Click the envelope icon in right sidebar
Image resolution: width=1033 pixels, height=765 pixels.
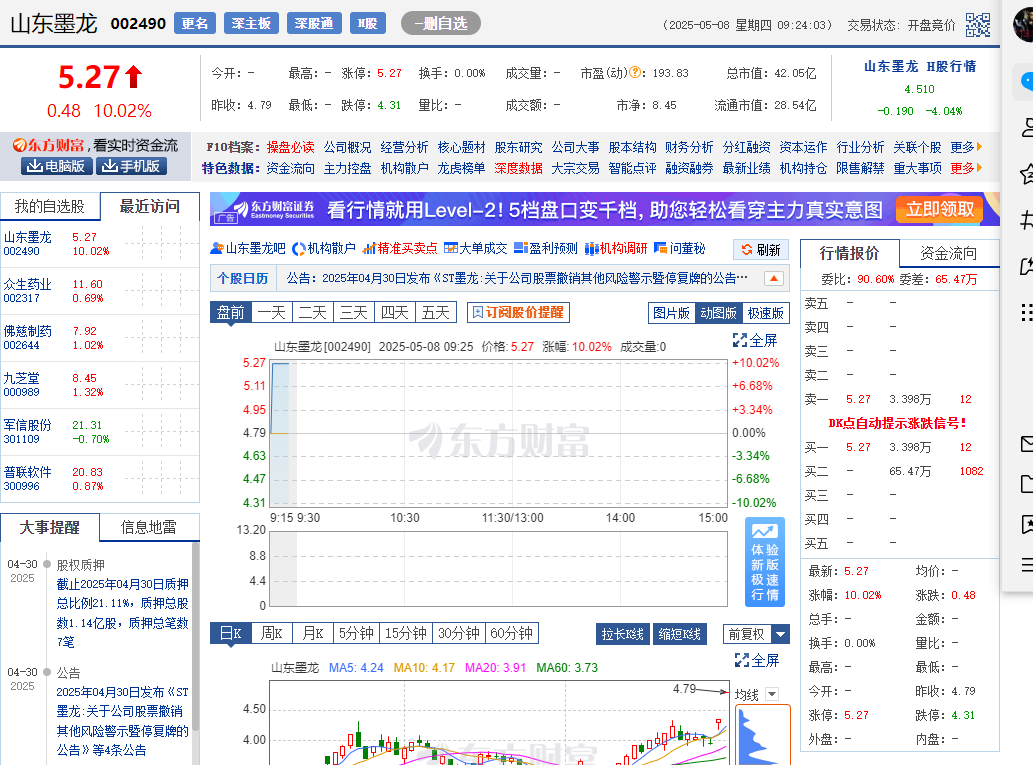click(1026, 444)
